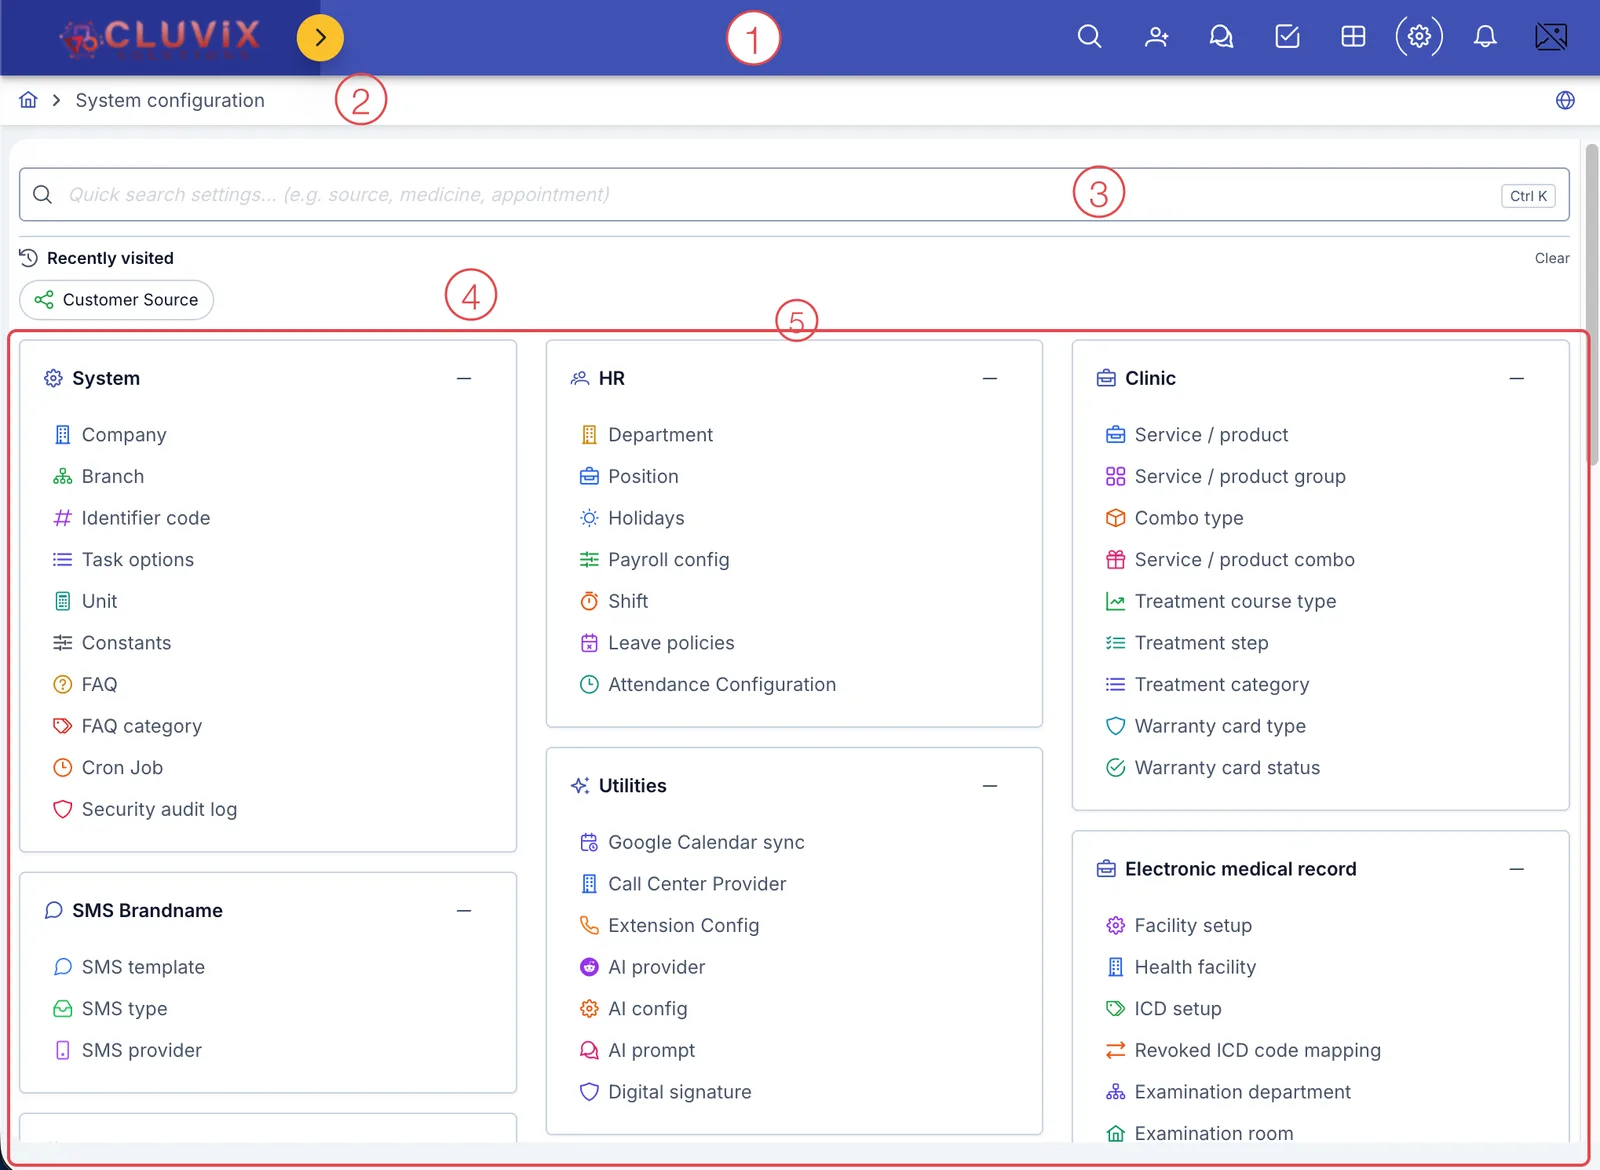The image size is (1600, 1170).
Task: Click the yellow sidebar expand arrow button
Action: click(320, 38)
